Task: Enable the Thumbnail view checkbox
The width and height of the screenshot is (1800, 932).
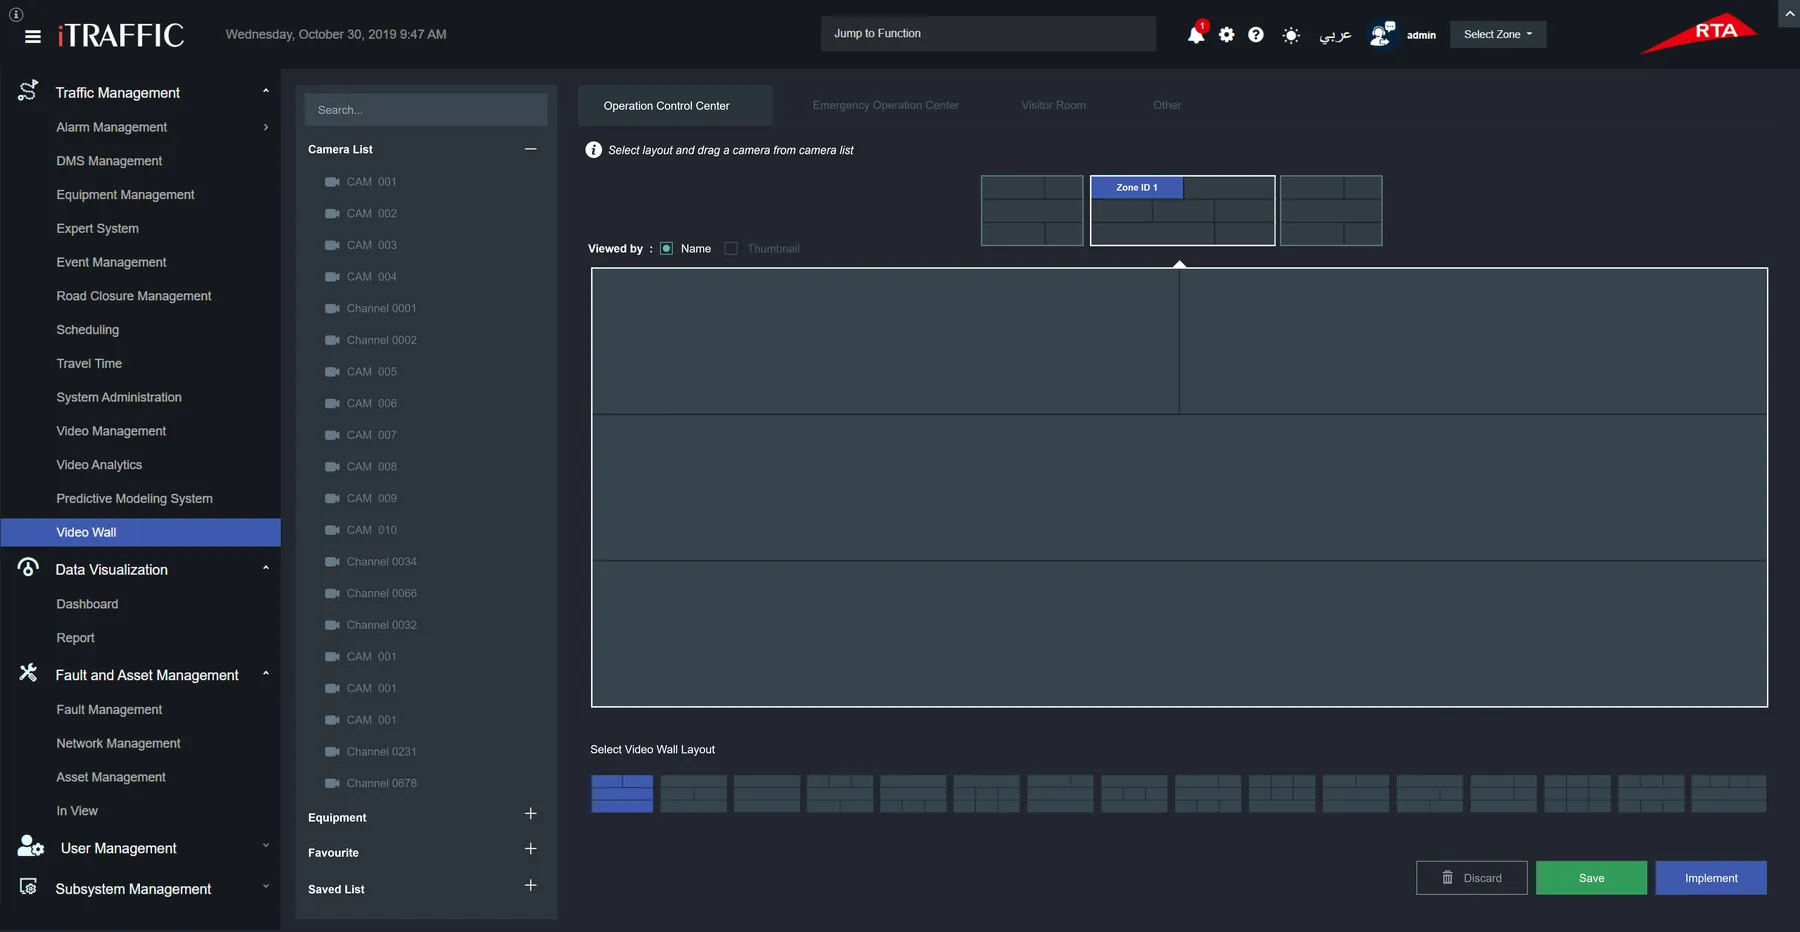Action: point(731,249)
